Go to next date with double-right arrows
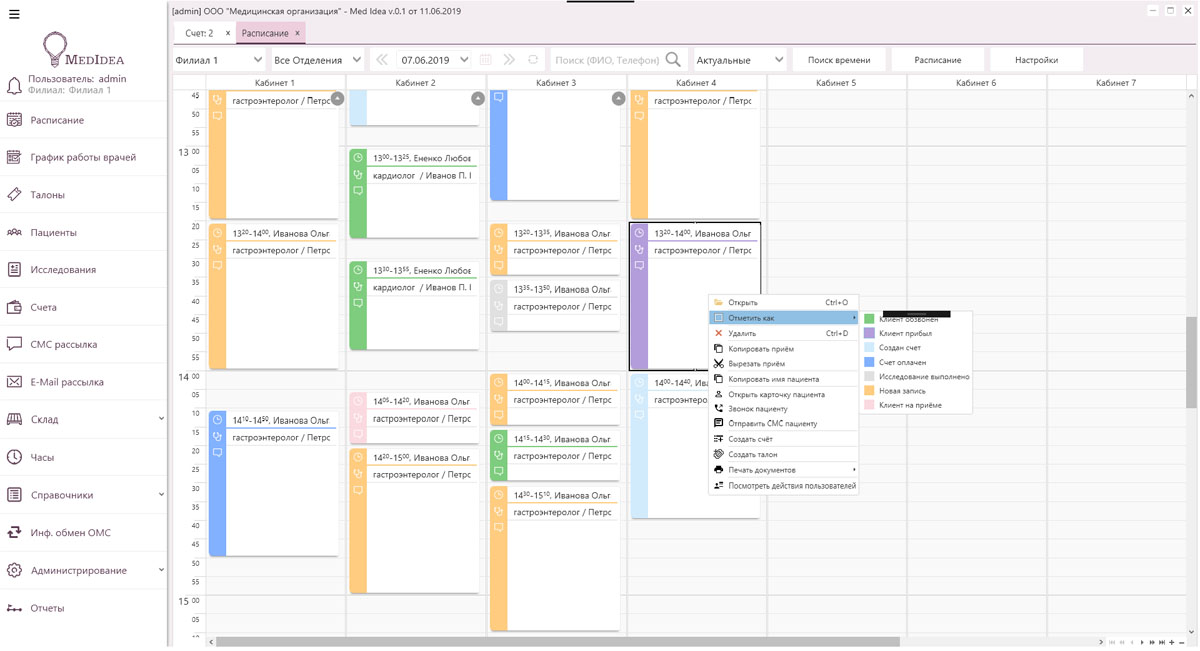This screenshot has width=1200, height=651. (509, 60)
